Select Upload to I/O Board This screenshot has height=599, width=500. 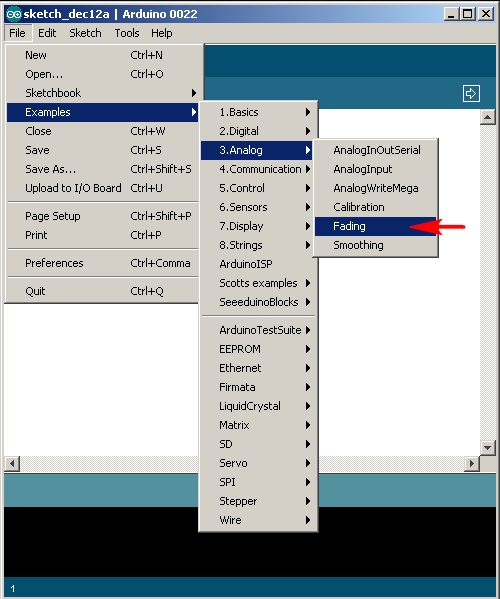[102, 188]
